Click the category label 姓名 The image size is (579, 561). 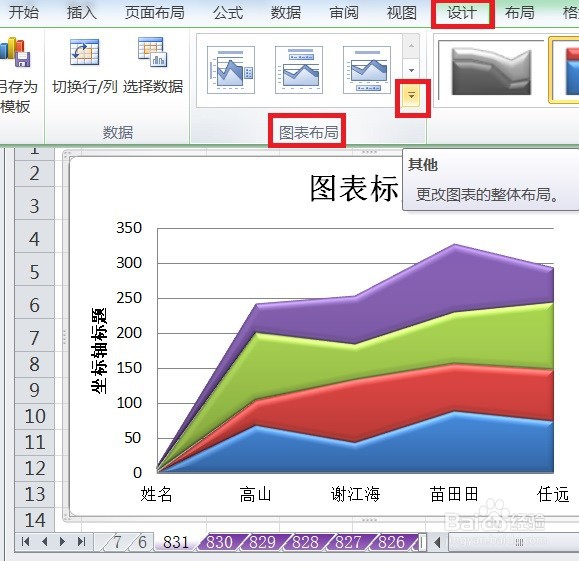click(156, 494)
